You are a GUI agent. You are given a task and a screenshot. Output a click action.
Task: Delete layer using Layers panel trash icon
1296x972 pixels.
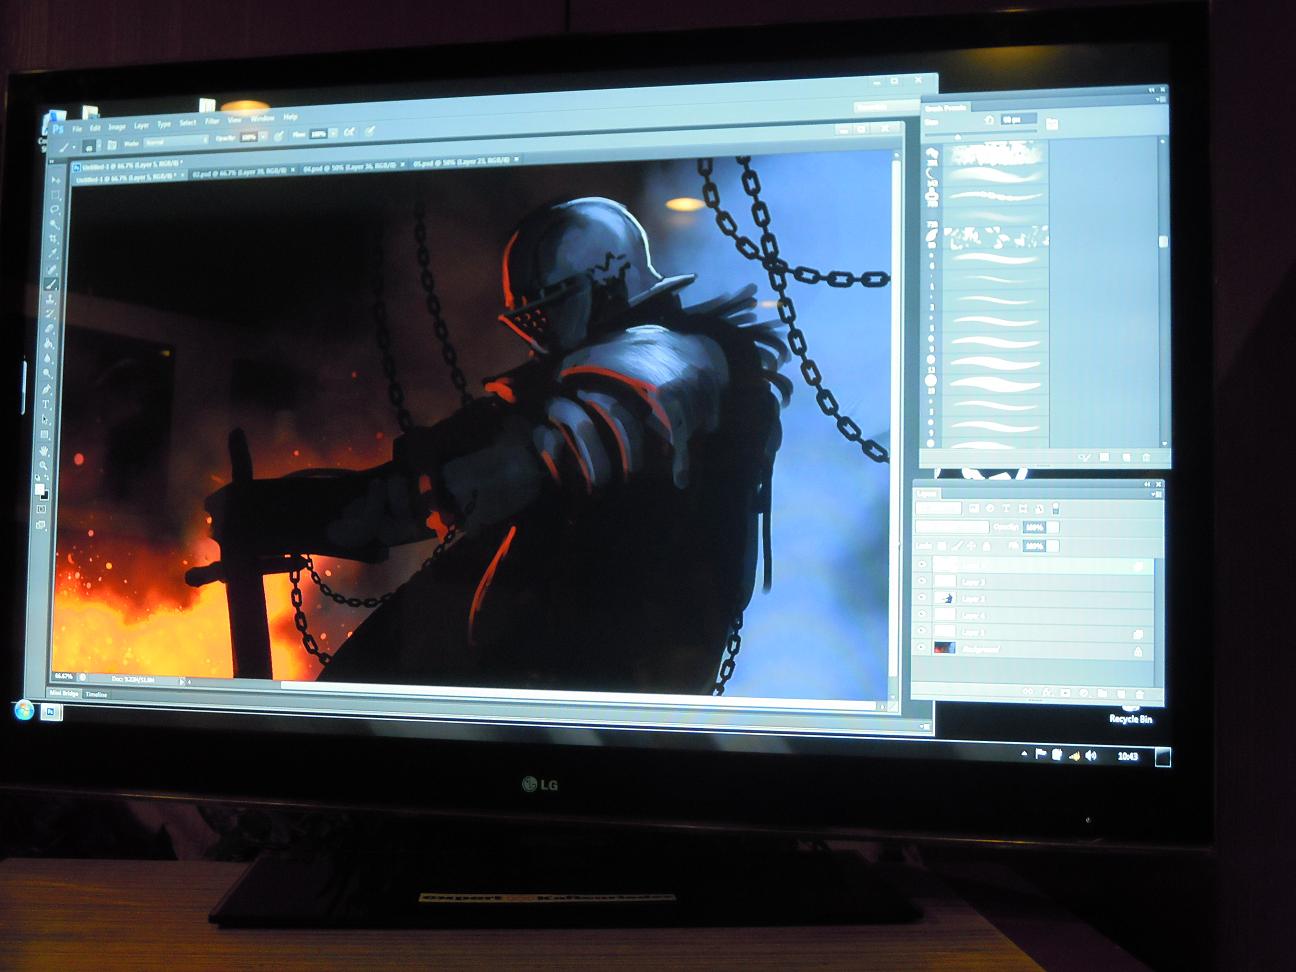pos(1140,693)
